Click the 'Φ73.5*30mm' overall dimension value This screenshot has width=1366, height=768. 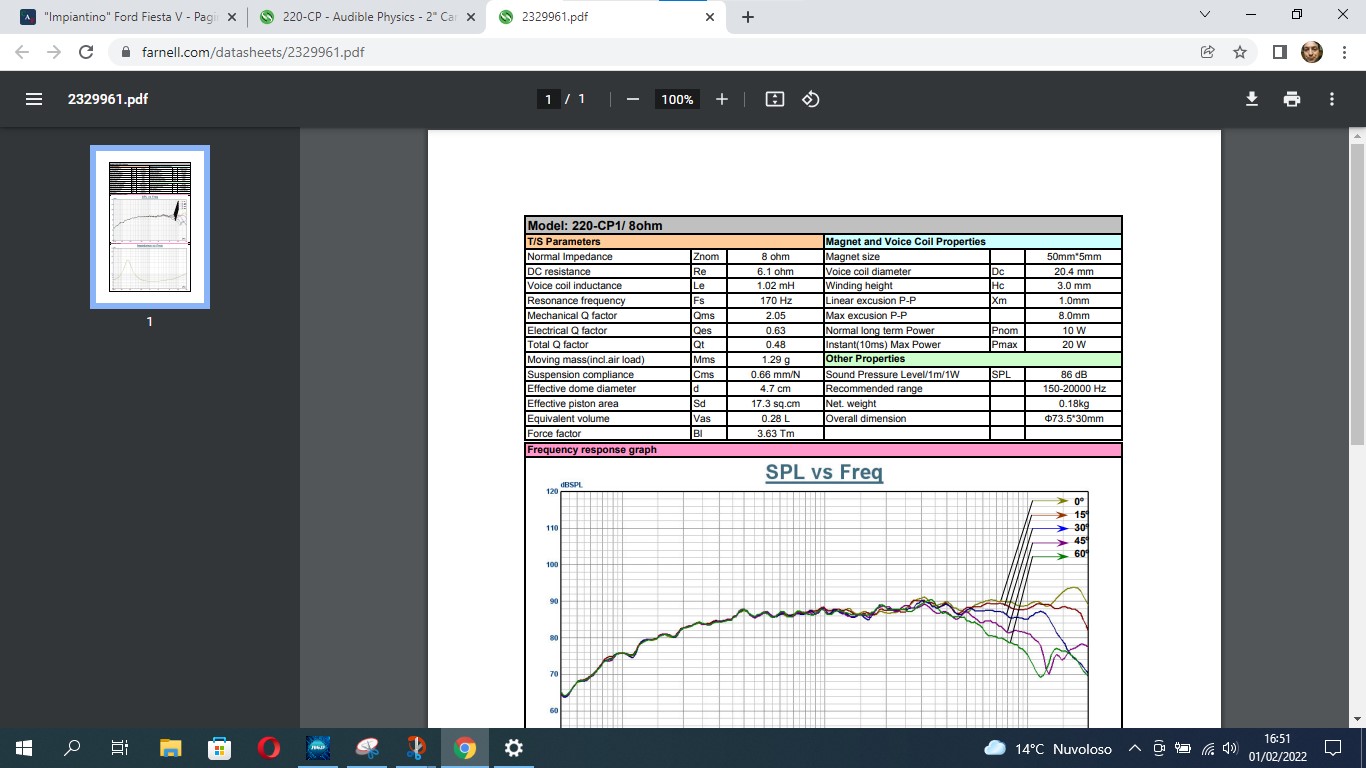[1072, 418]
